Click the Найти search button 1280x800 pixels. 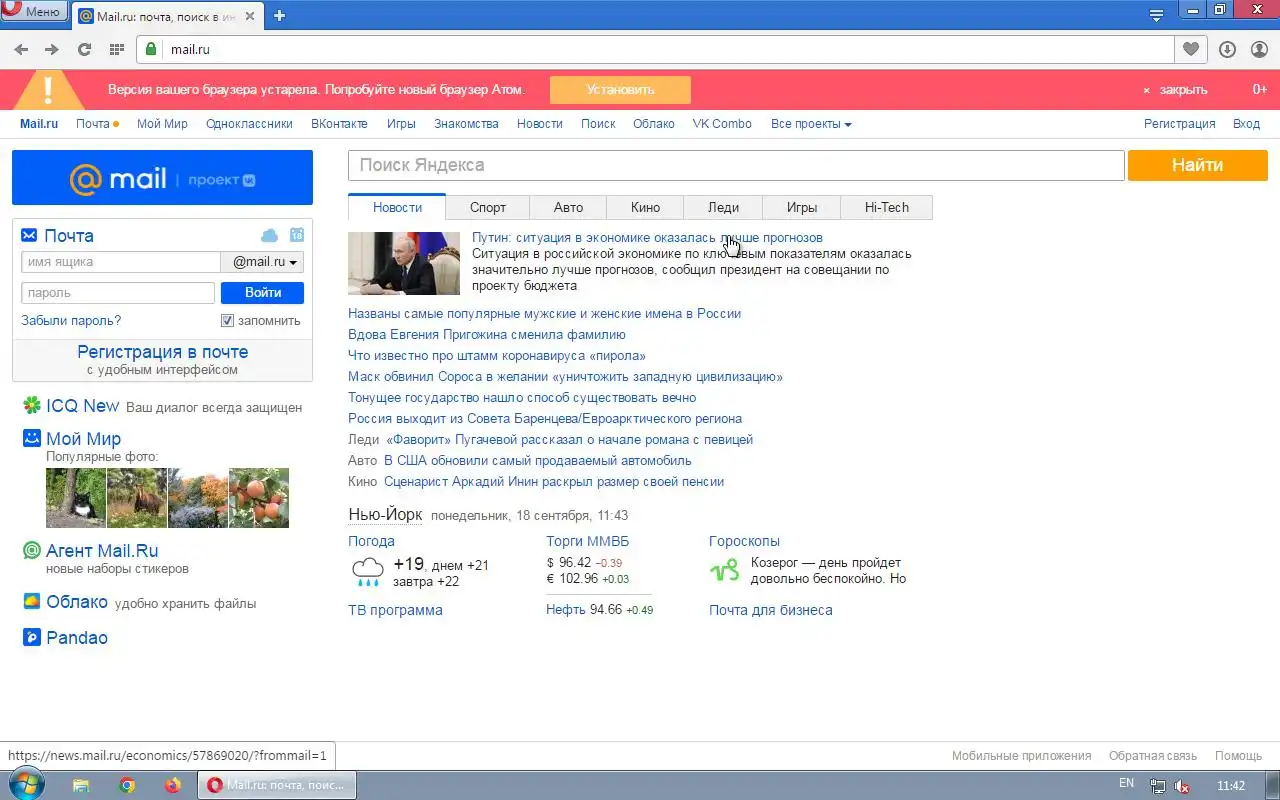pyautogui.click(x=1197, y=165)
